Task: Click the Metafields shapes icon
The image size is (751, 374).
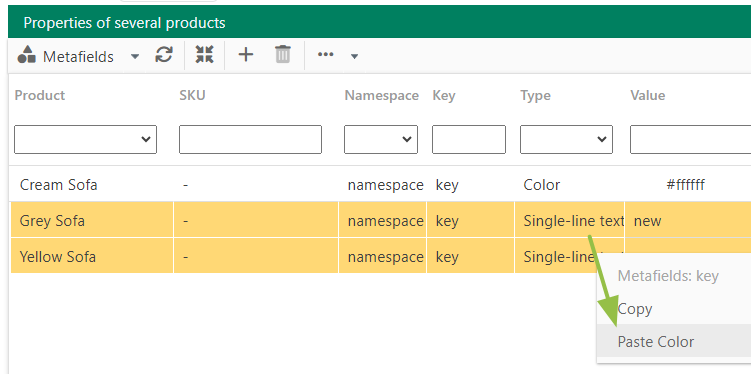Action: (x=26, y=55)
